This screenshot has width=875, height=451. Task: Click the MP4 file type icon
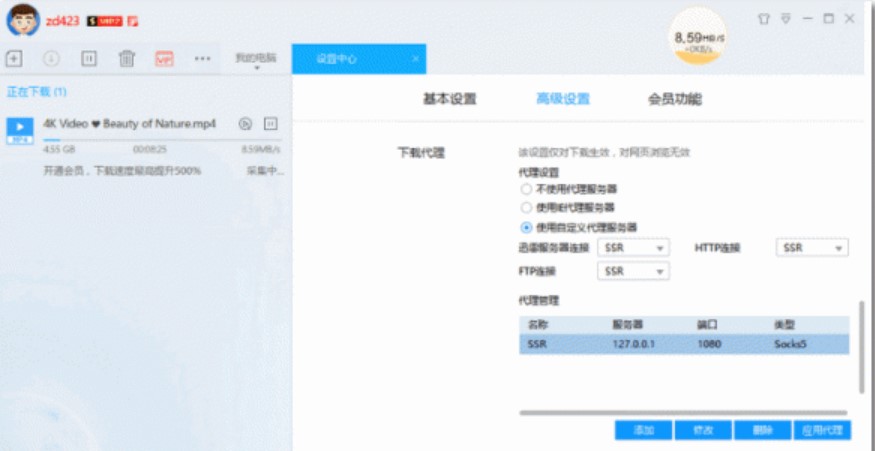(x=20, y=131)
